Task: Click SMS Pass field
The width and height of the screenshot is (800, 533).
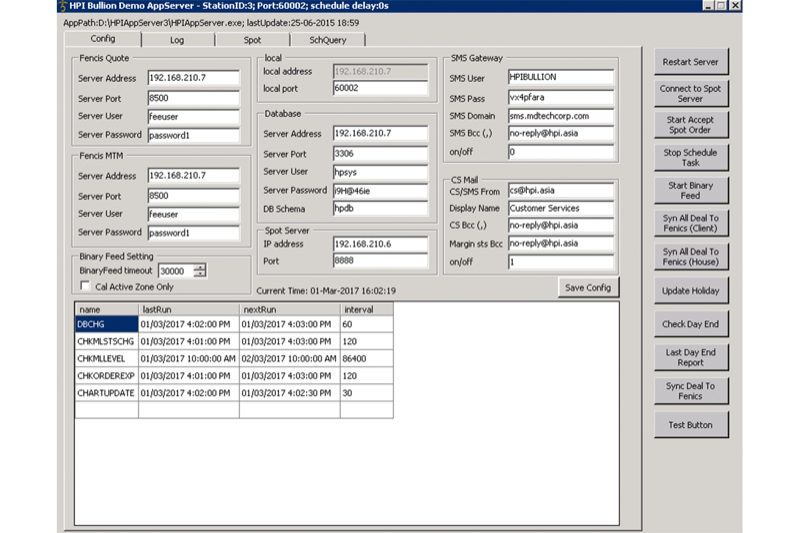Action: click(561, 97)
